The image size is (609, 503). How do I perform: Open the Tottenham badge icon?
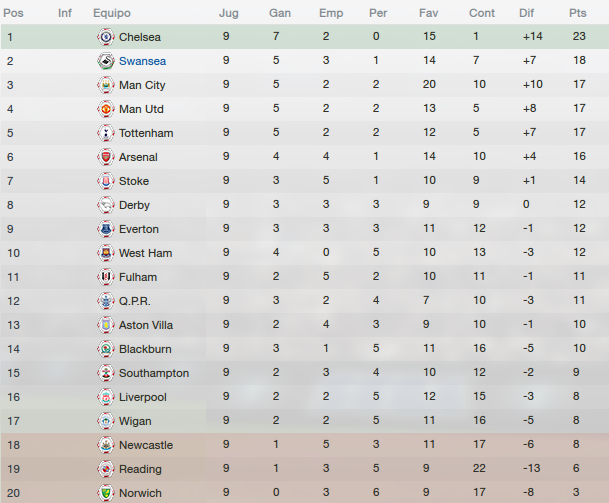(x=106, y=133)
